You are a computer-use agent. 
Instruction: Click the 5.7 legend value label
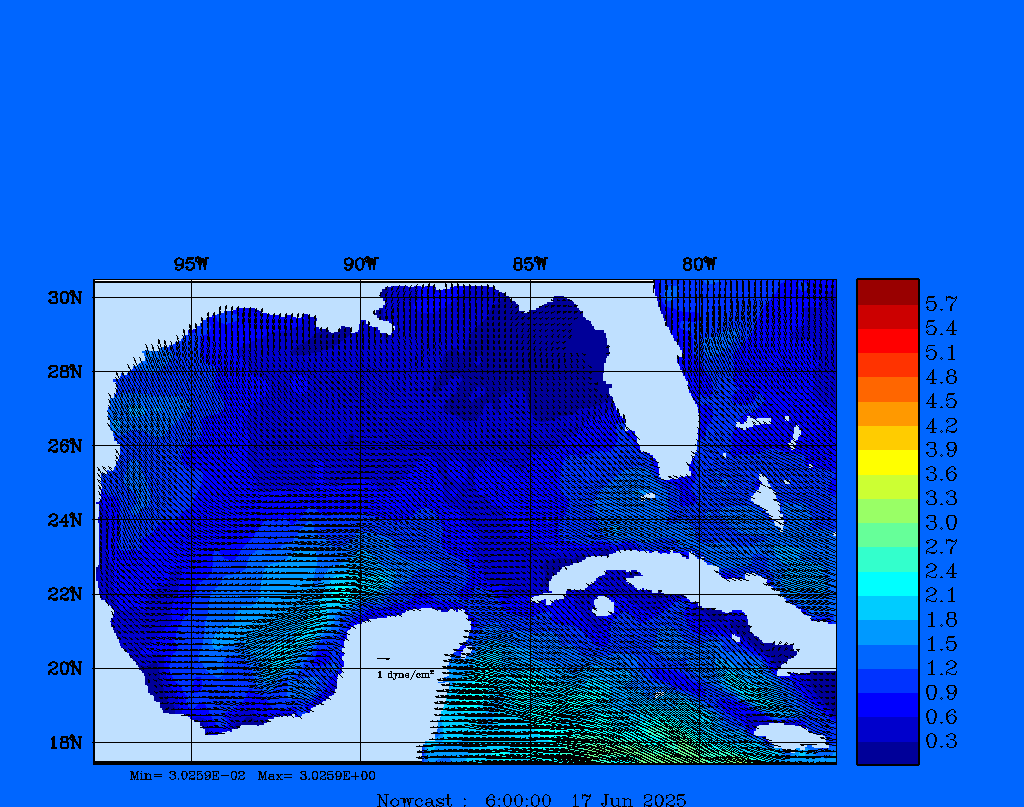[941, 303]
